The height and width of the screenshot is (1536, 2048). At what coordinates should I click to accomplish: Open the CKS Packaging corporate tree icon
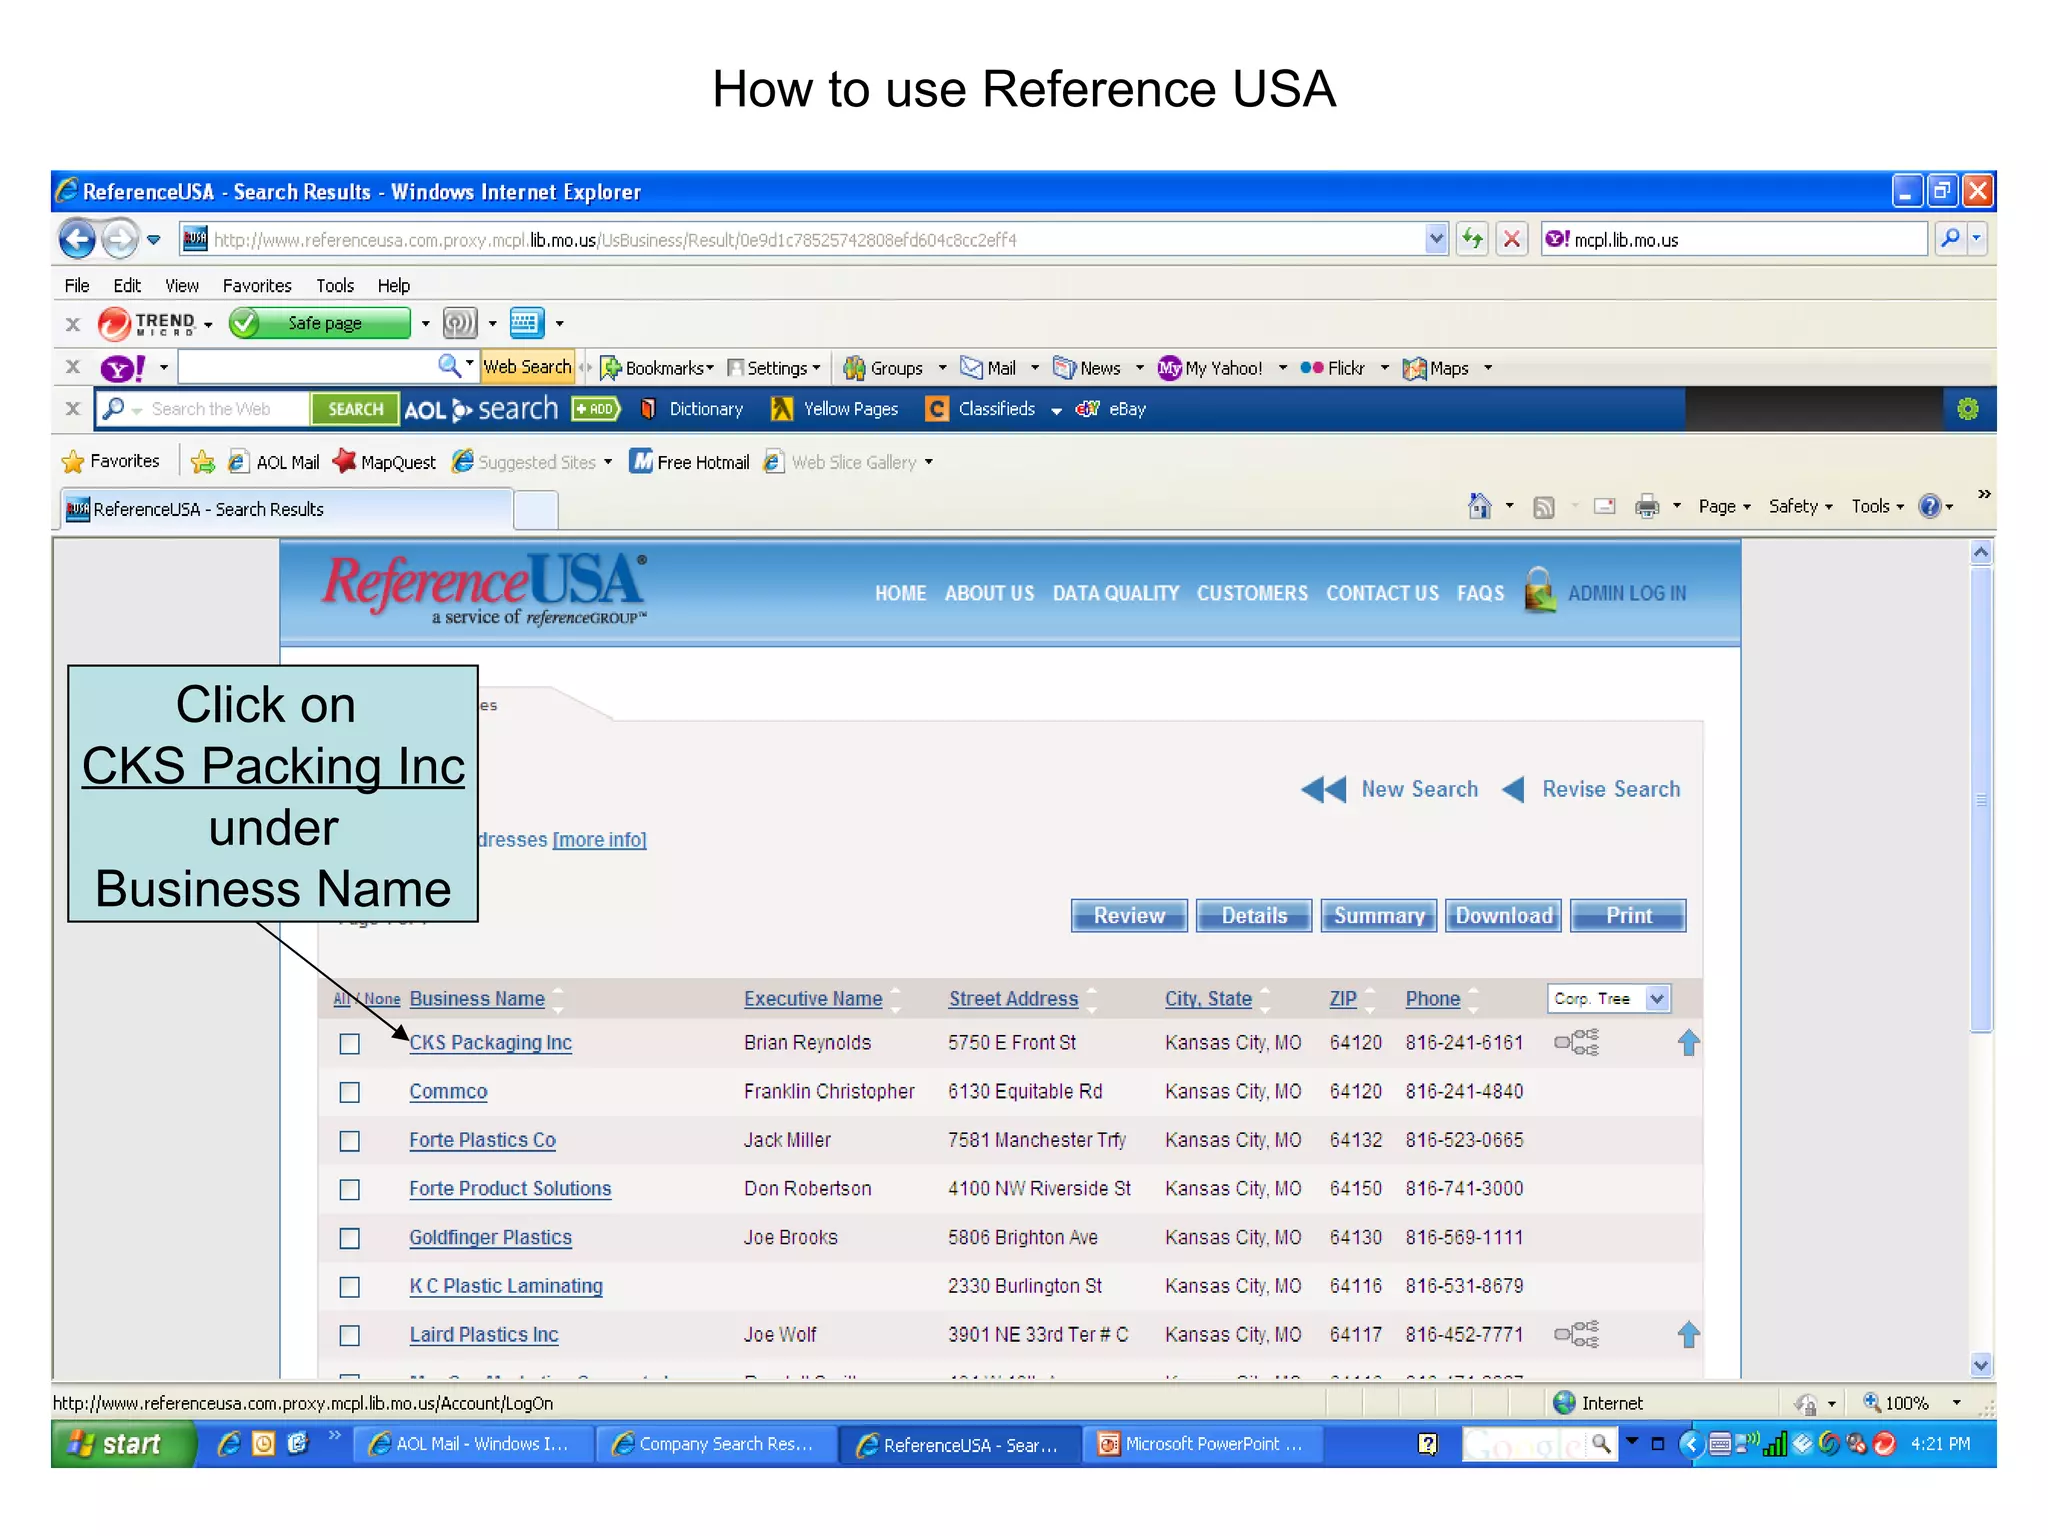(1577, 1043)
